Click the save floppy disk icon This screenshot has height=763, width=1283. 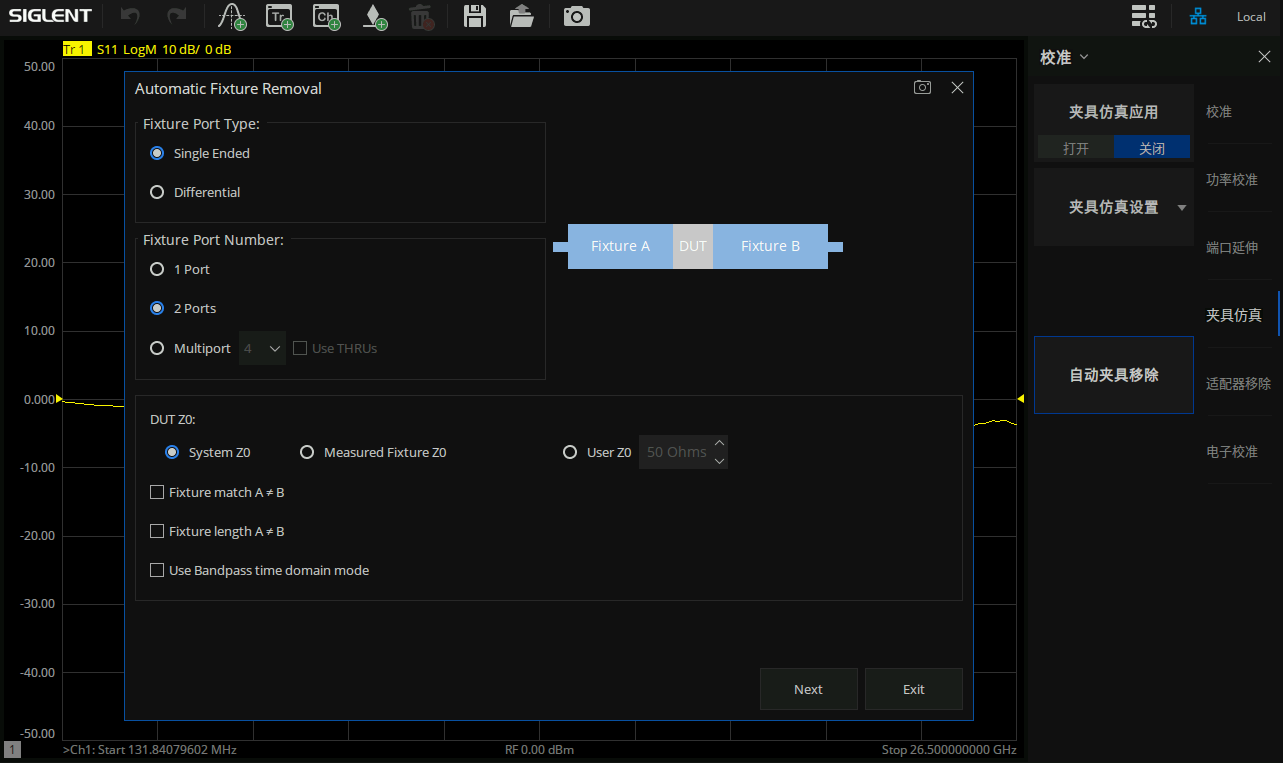click(x=475, y=16)
